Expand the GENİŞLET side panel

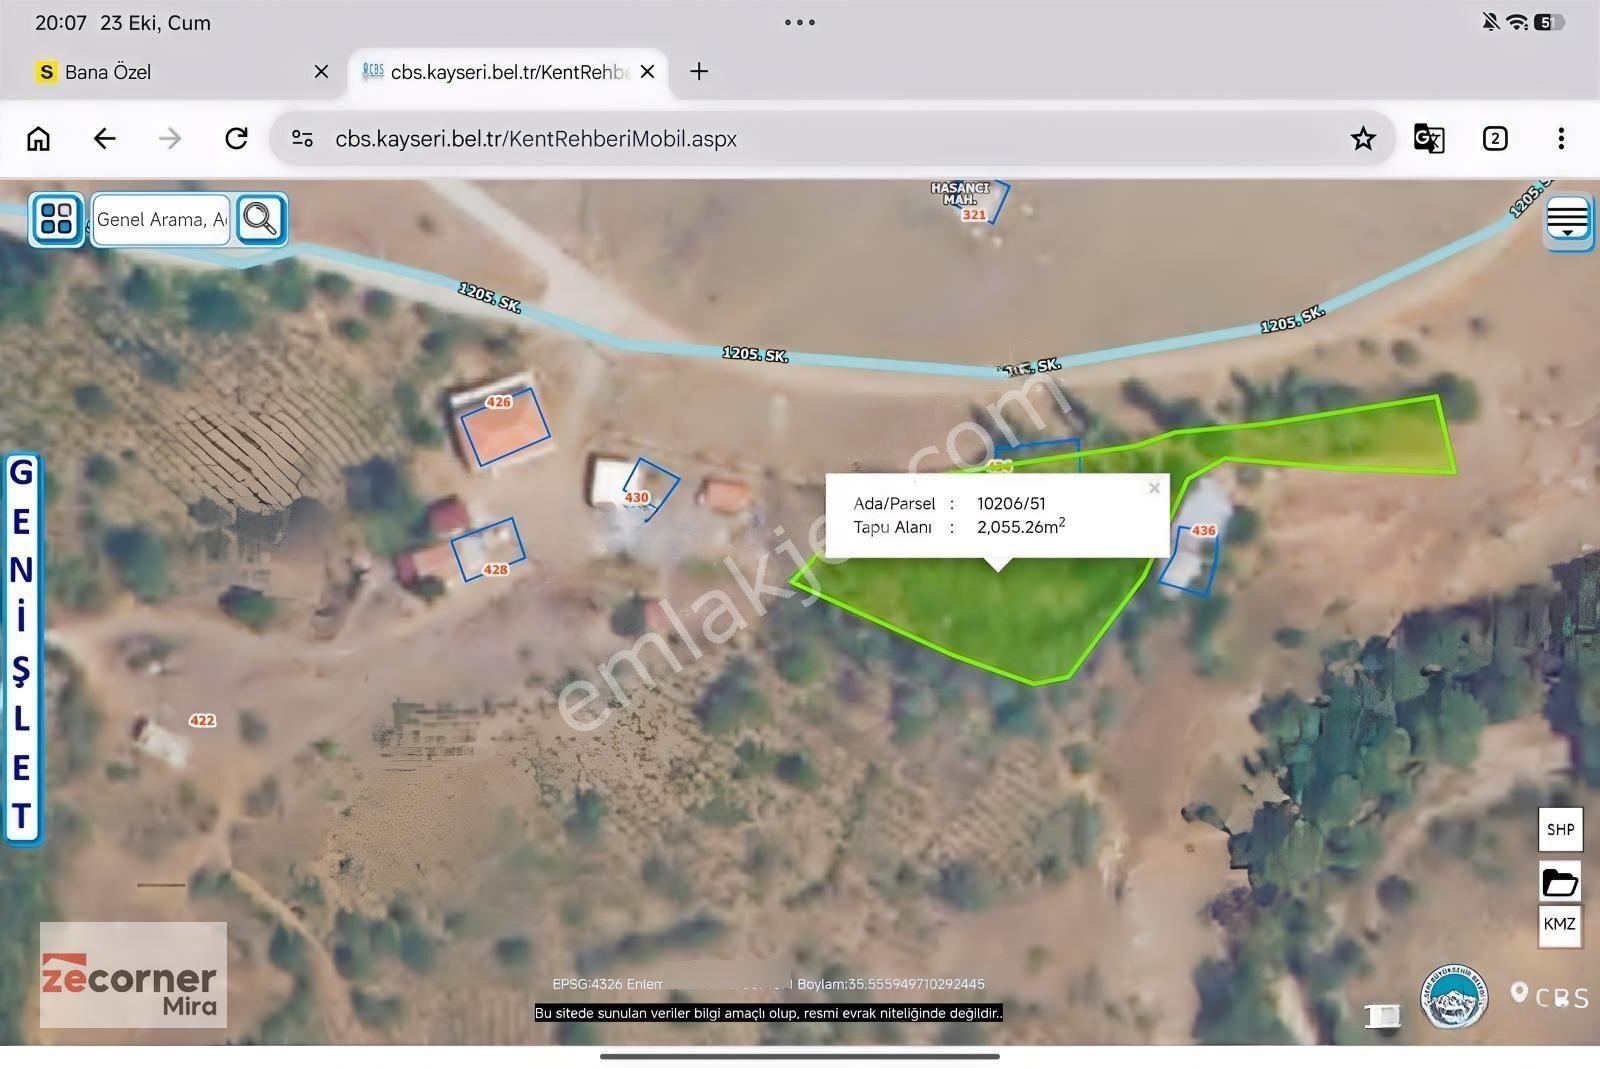click(x=21, y=647)
